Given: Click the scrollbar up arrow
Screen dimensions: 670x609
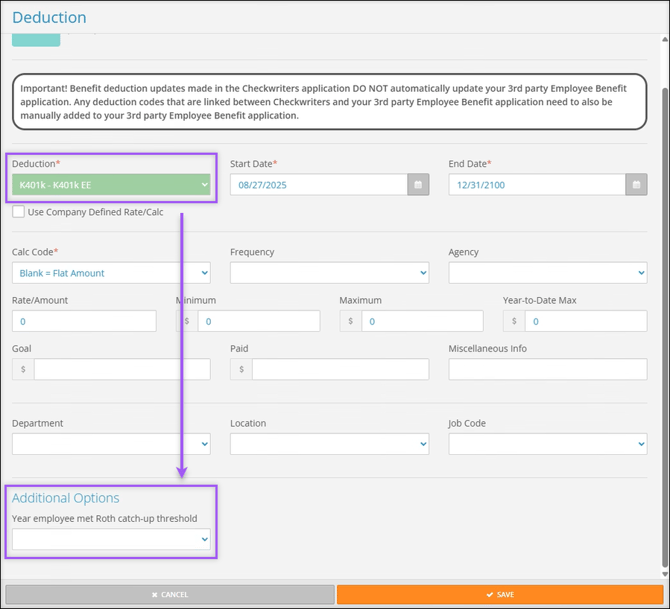Looking at the screenshot, I should [665, 39].
